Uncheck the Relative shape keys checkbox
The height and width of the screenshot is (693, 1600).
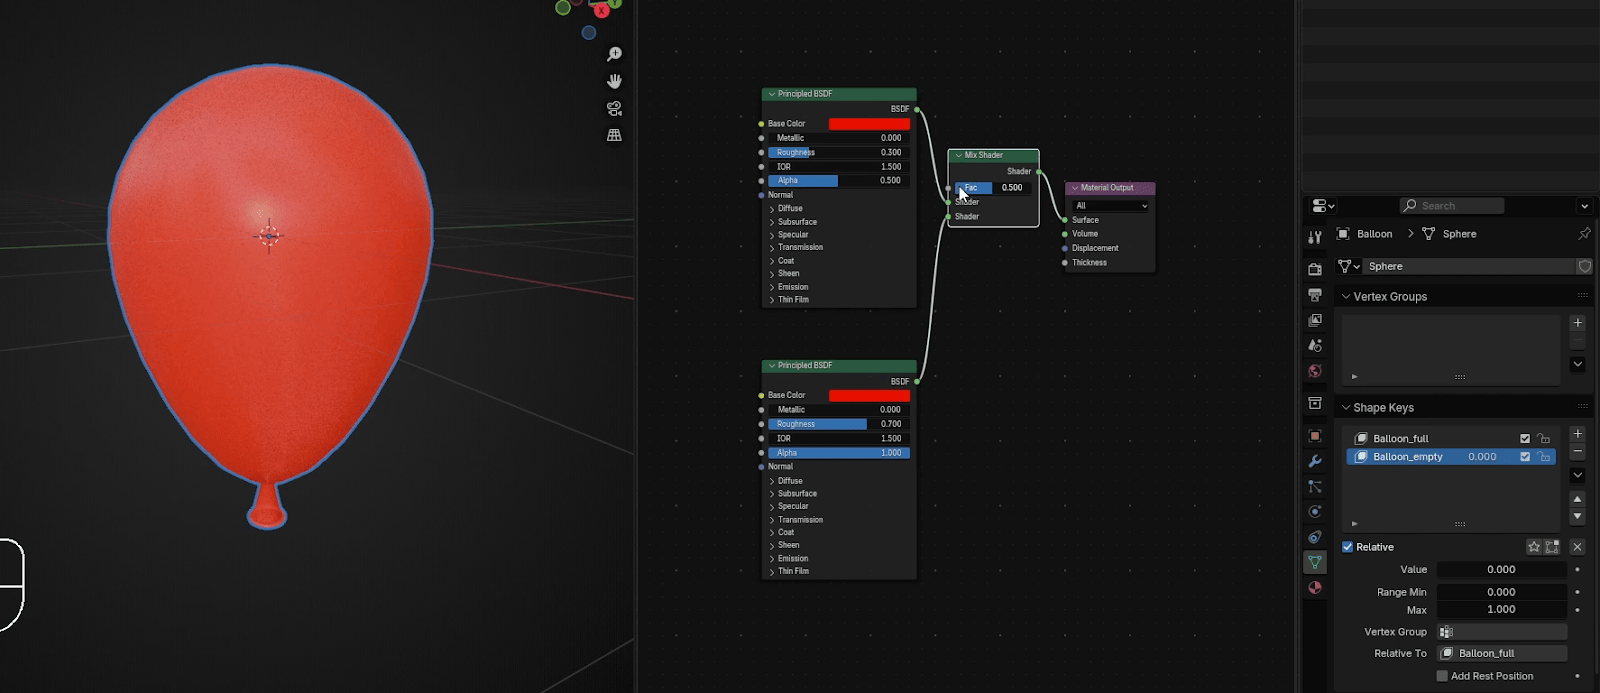[x=1348, y=547]
